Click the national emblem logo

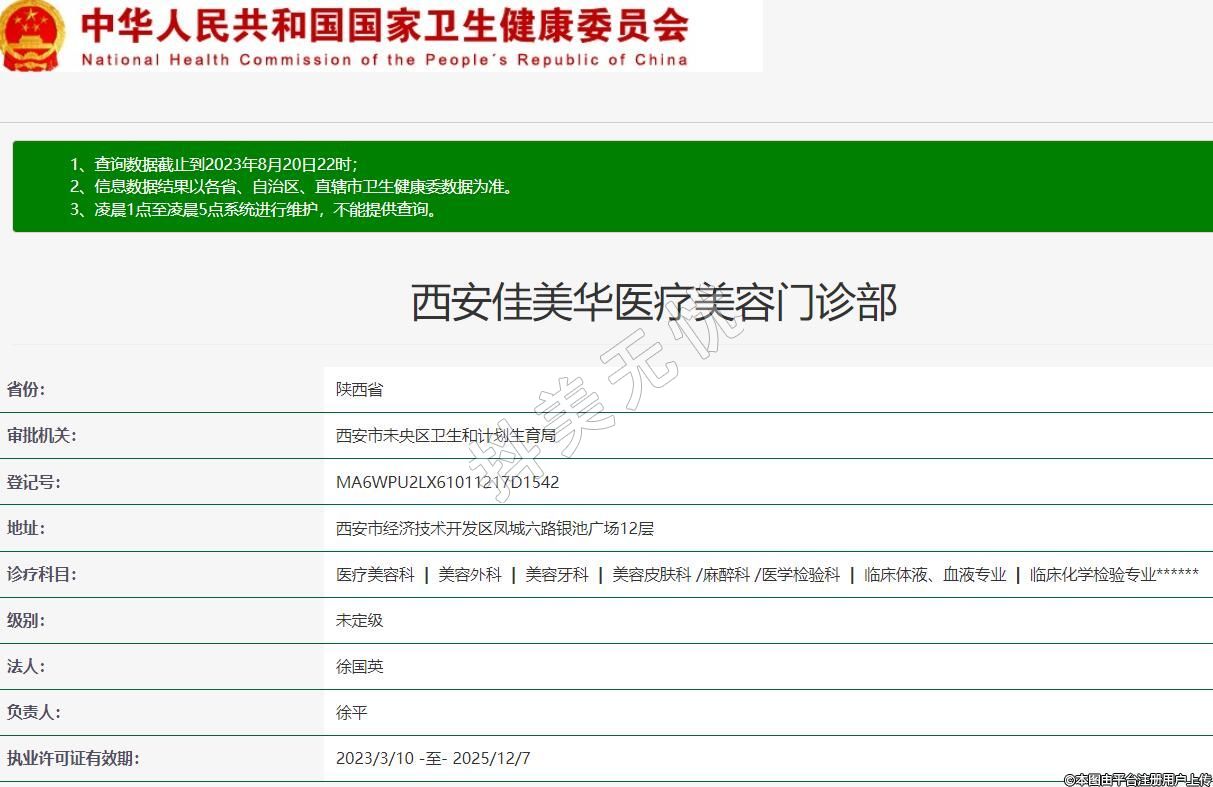(32, 36)
